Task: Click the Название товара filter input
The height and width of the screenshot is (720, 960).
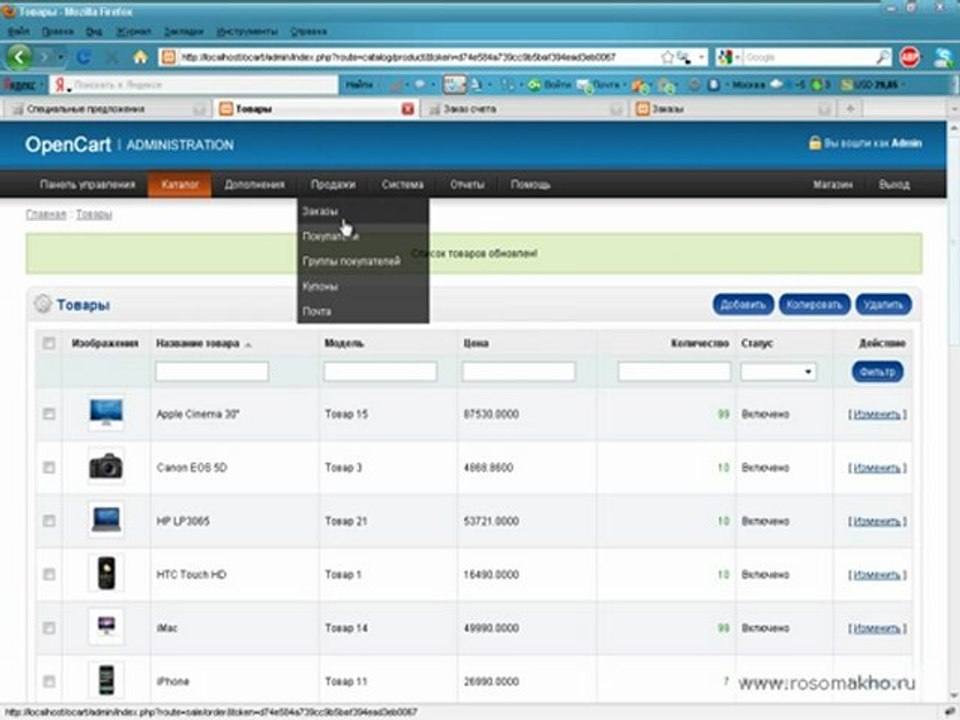Action: (x=212, y=372)
